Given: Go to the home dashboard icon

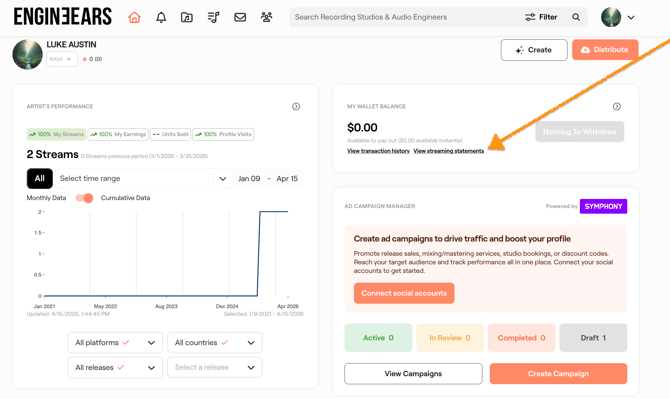Looking at the screenshot, I should (x=134, y=17).
